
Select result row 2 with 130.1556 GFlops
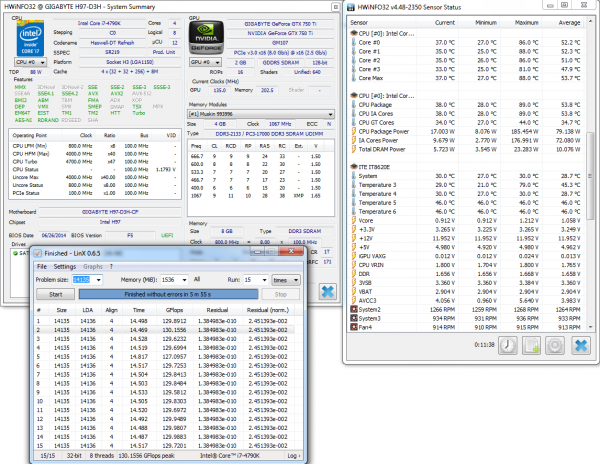coord(165,330)
